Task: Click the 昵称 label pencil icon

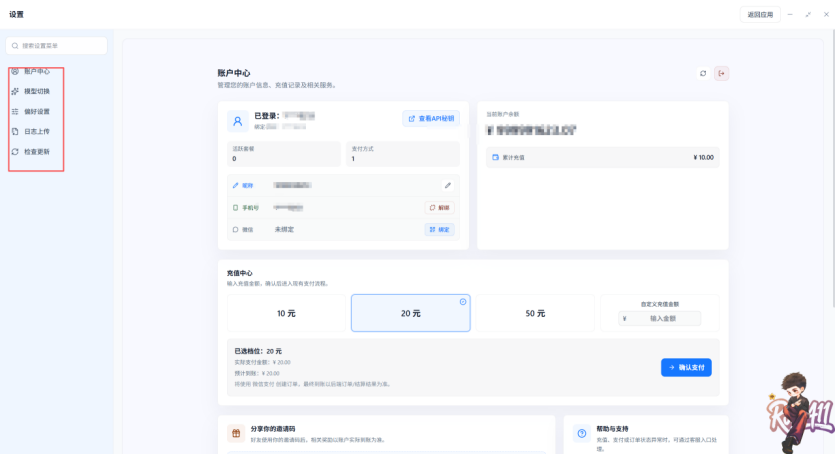Action: point(235,186)
